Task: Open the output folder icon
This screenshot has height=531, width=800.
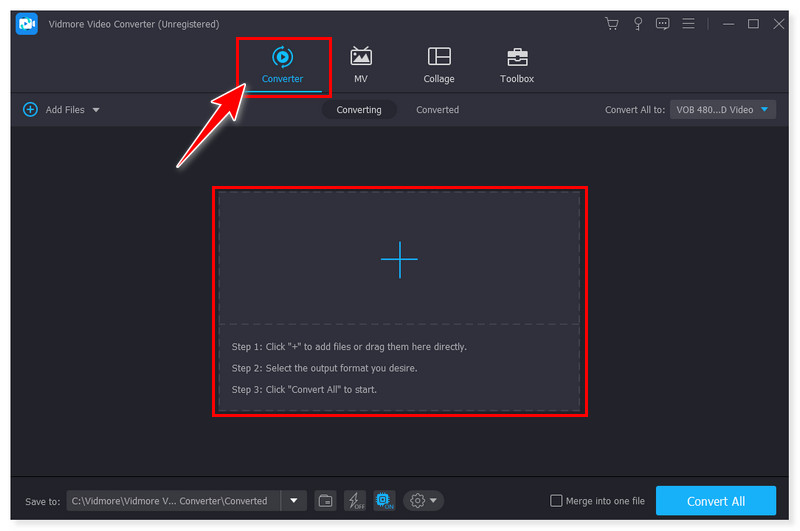Action: click(x=325, y=500)
